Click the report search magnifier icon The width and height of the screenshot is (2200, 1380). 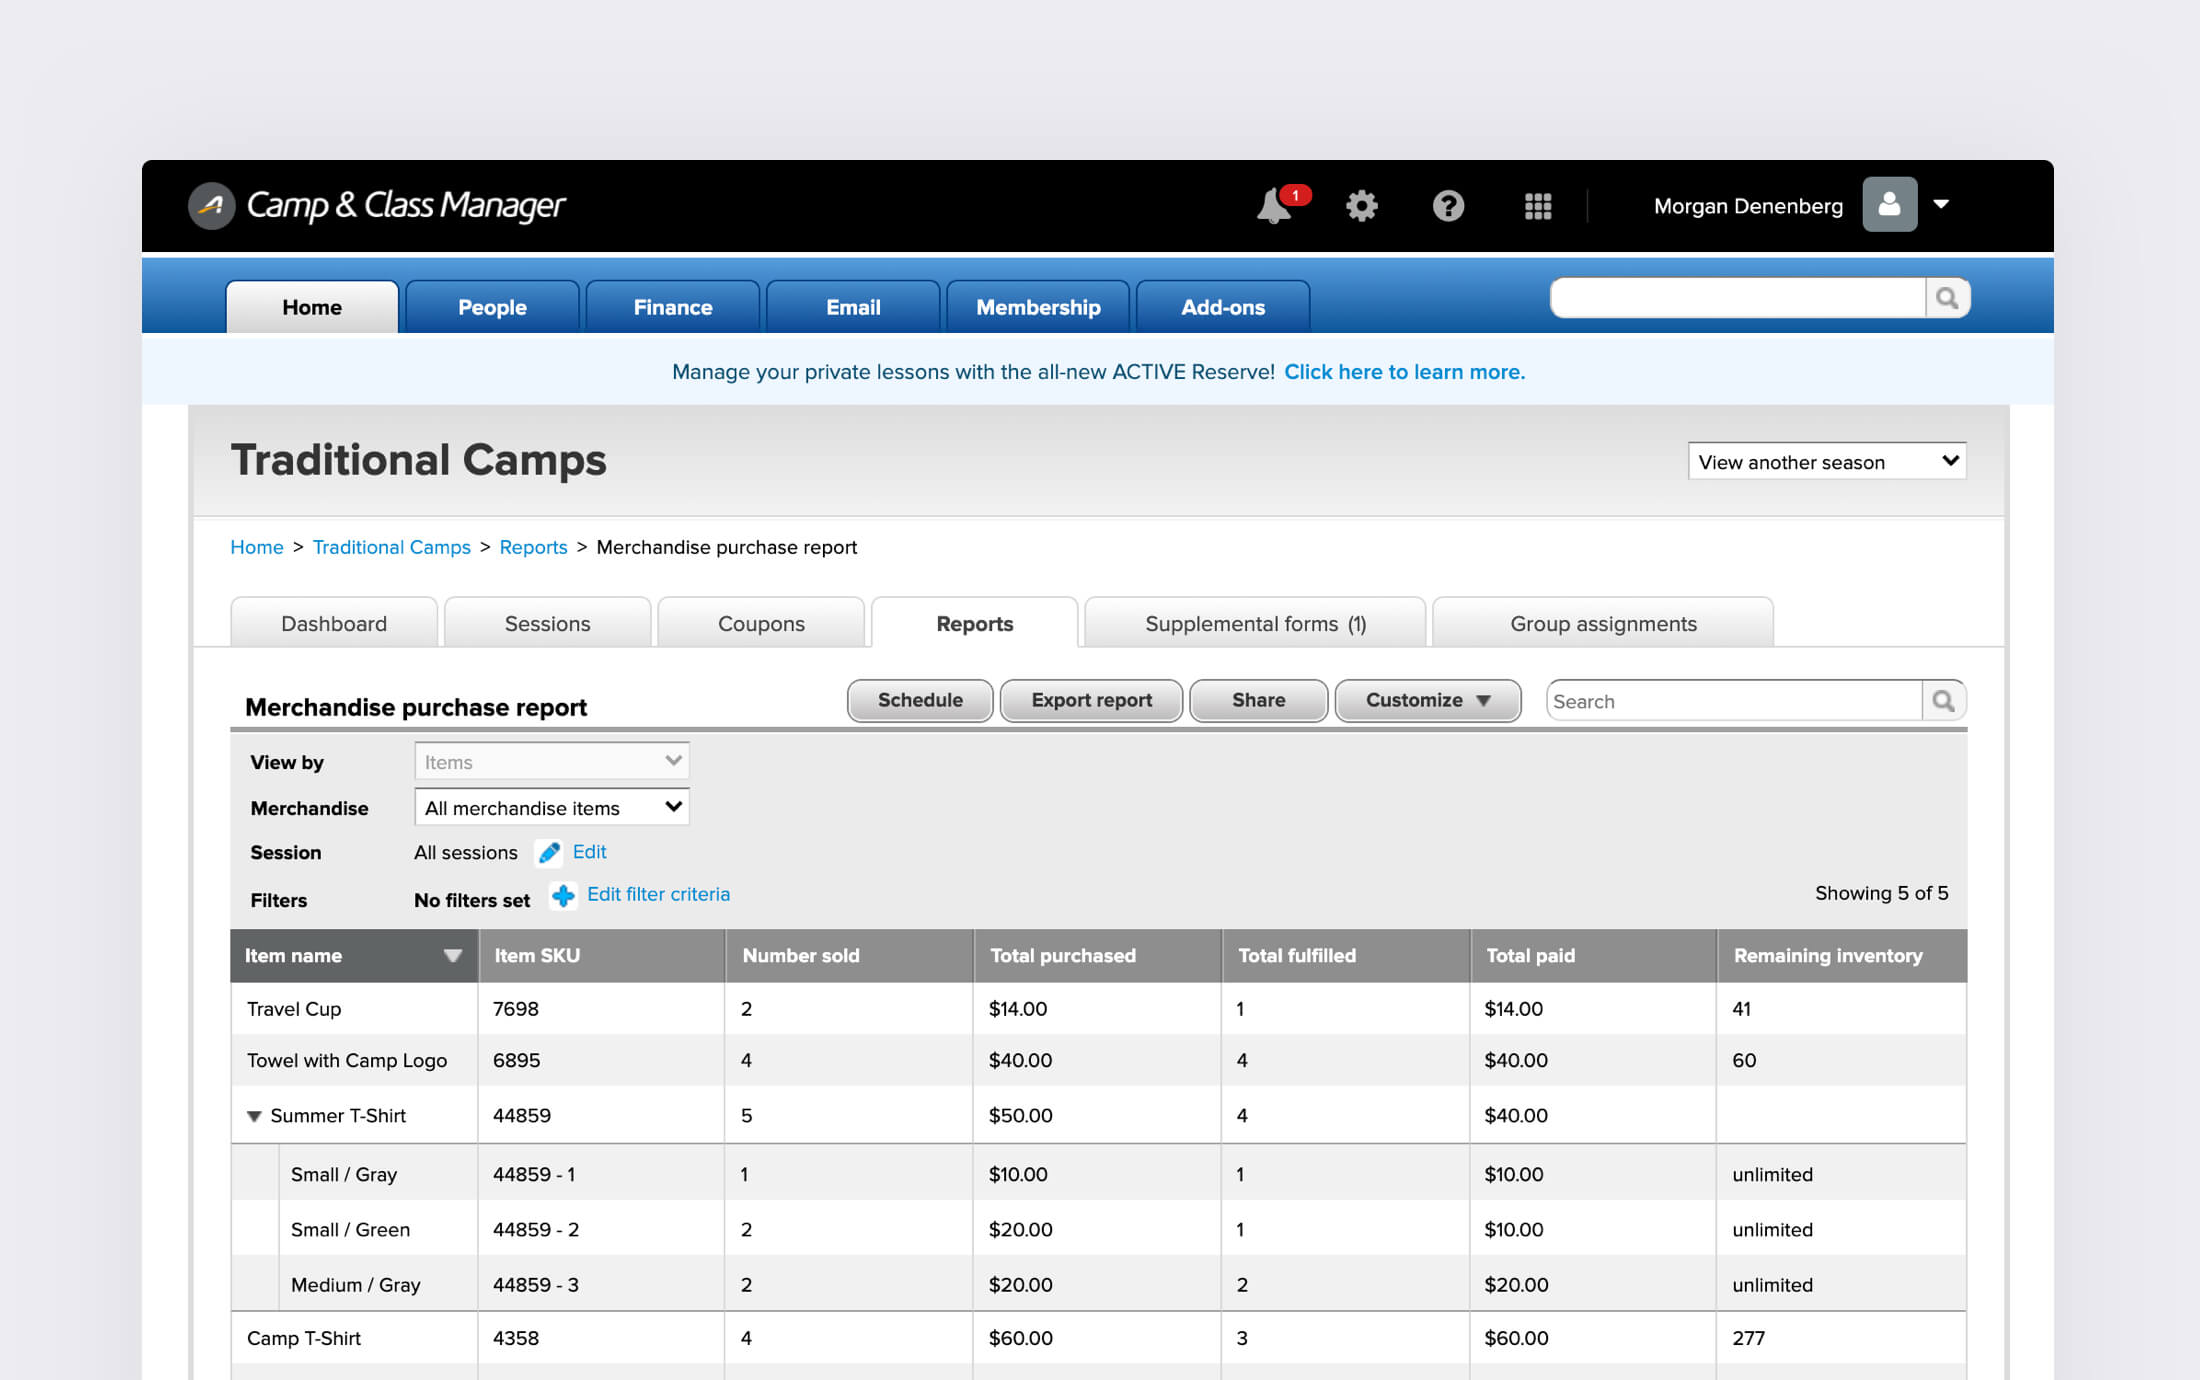click(1943, 701)
